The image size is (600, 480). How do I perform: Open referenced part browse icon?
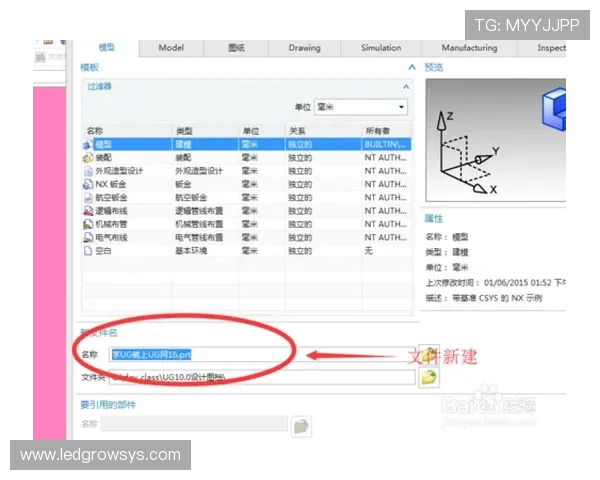pos(301,426)
